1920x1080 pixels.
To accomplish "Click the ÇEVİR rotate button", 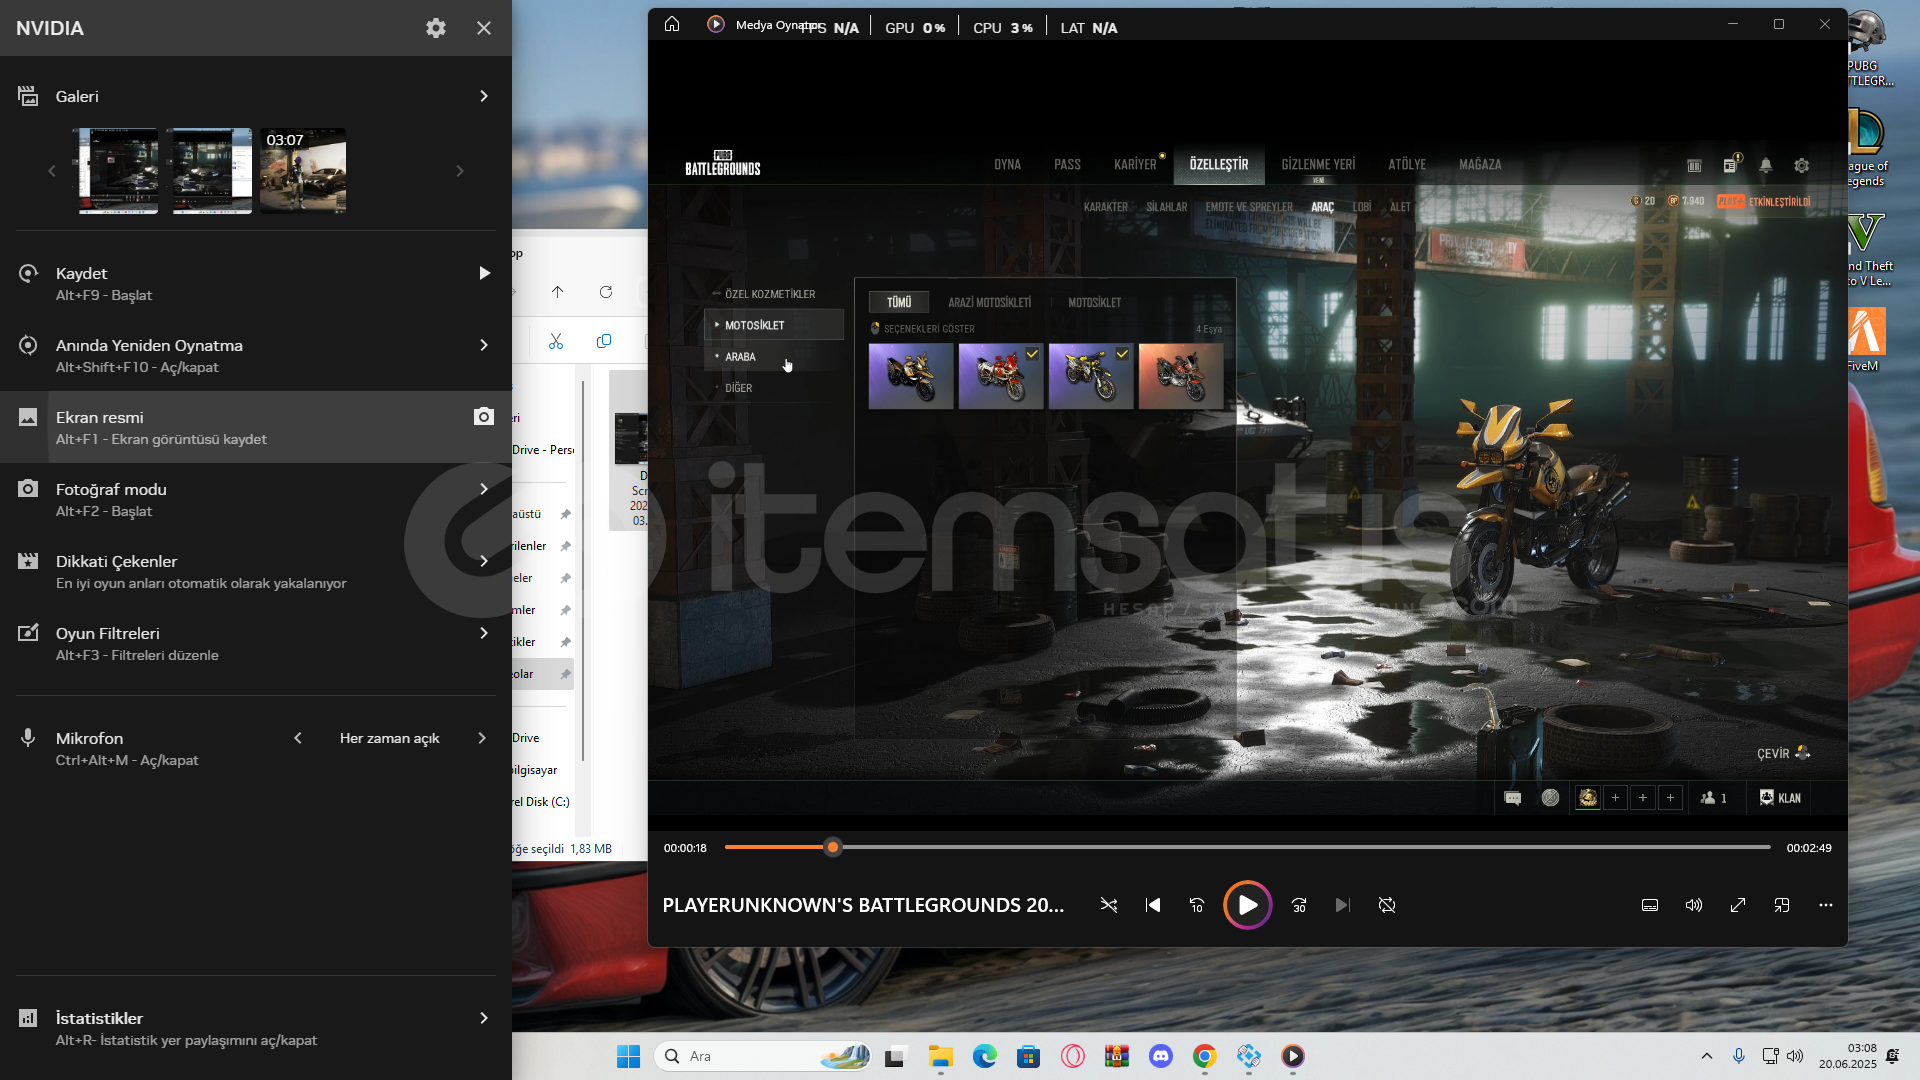I will [1783, 753].
